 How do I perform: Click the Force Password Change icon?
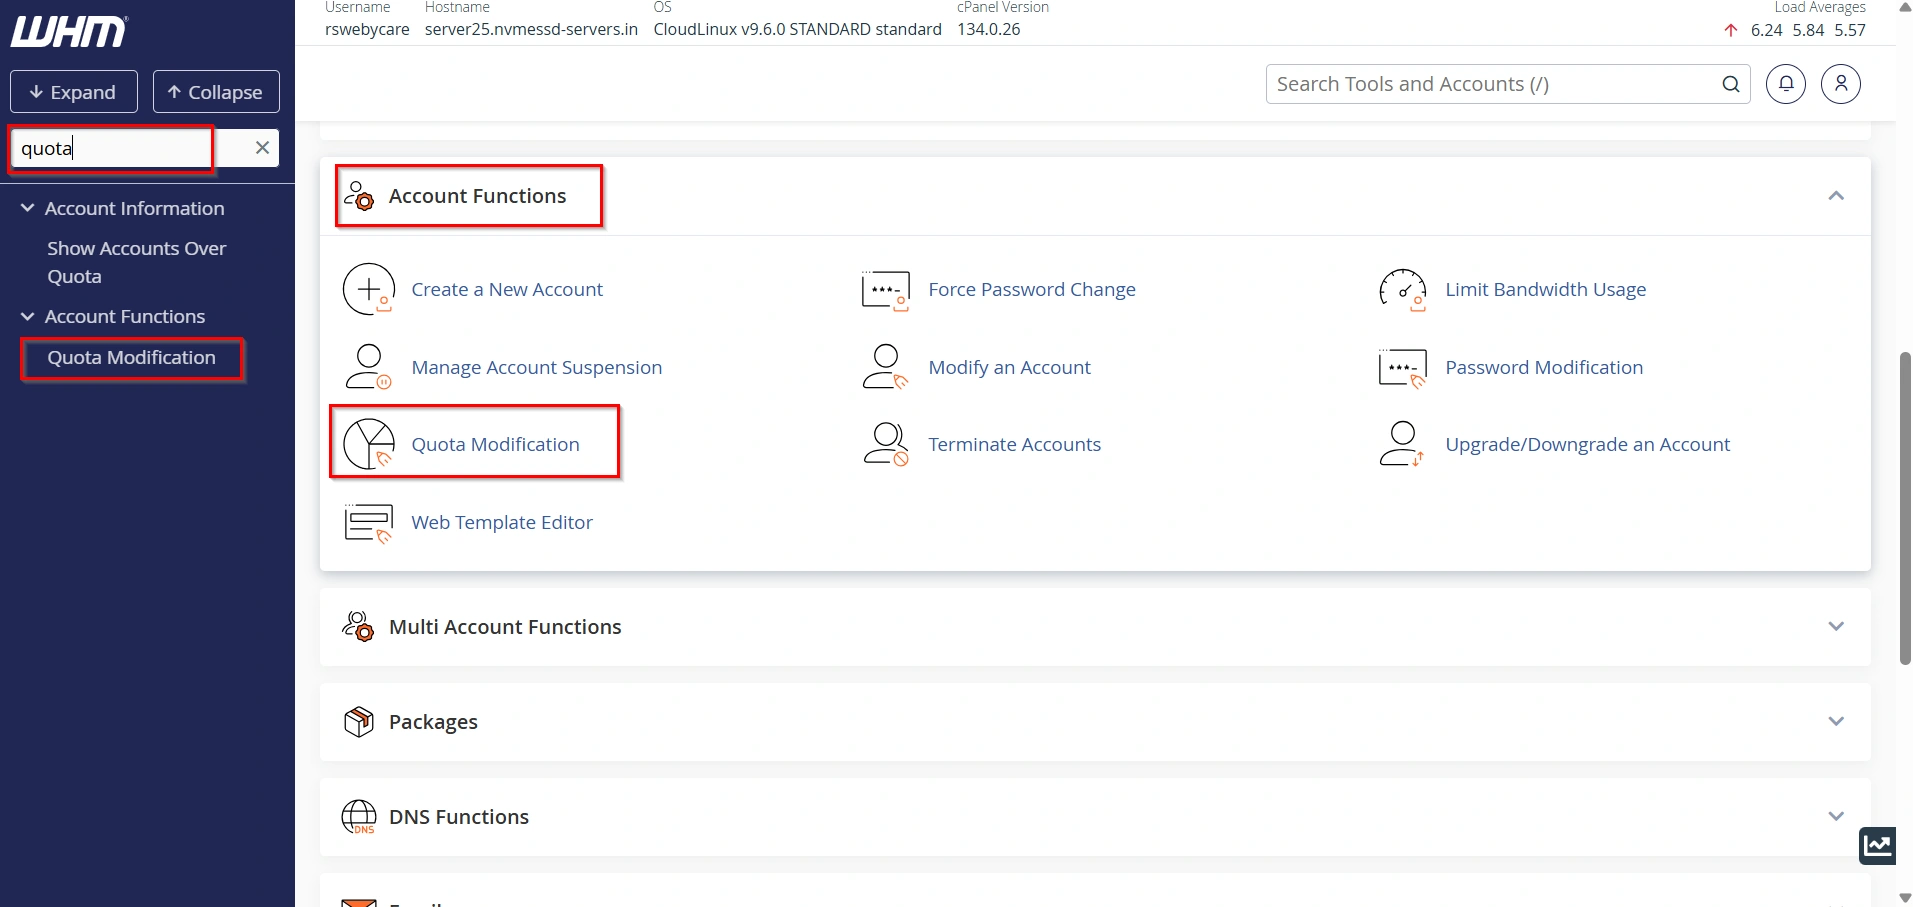(x=886, y=290)
